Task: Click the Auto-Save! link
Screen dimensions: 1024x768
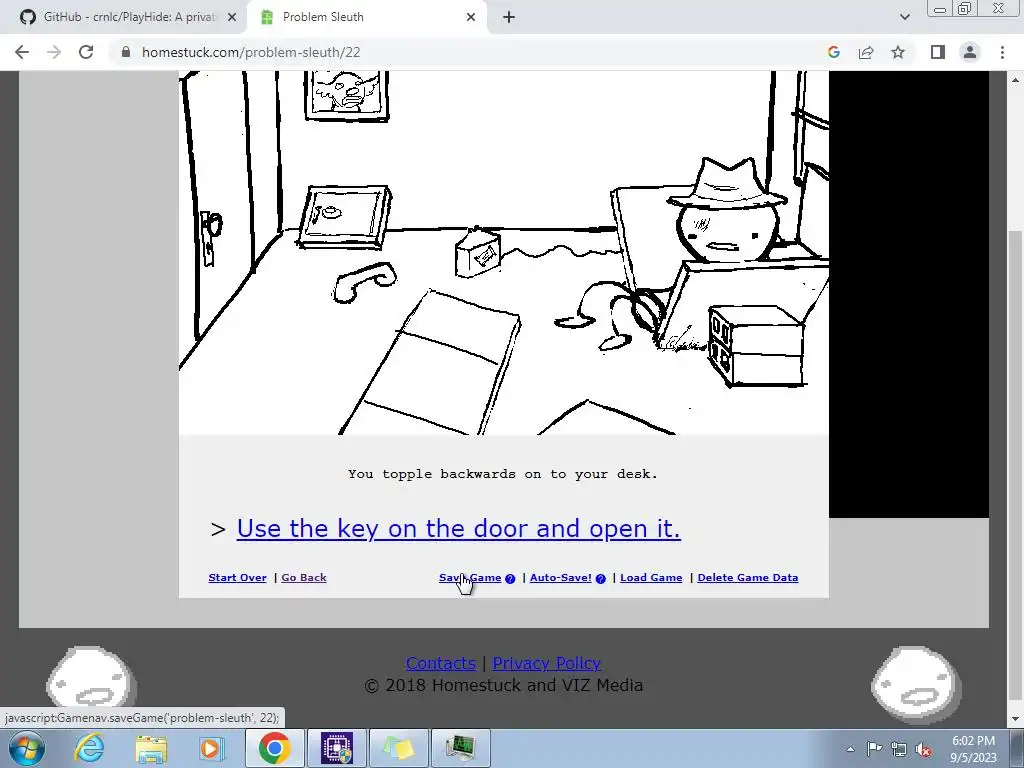Action: [x=560, y=577]
